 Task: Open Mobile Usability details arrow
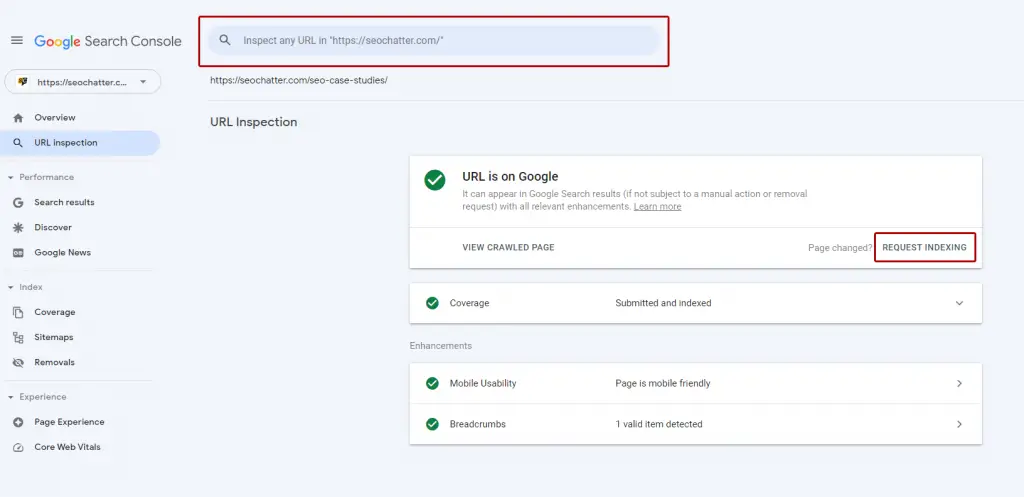(959, 383)
